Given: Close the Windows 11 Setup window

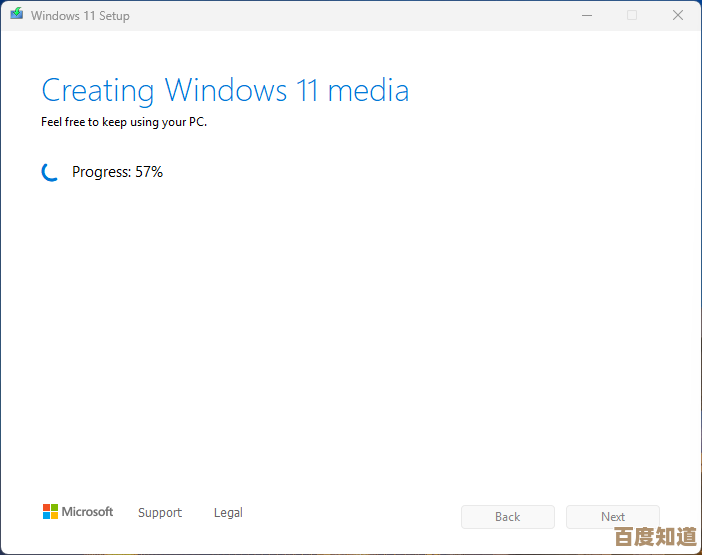Looking at the screenshot, I should point(678,16).
